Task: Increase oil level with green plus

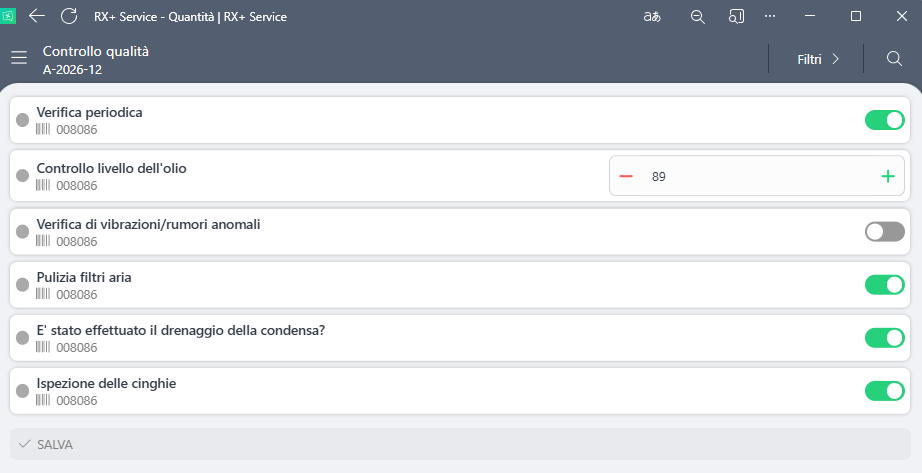Action: pyautogui.click(x=887, y=176)
